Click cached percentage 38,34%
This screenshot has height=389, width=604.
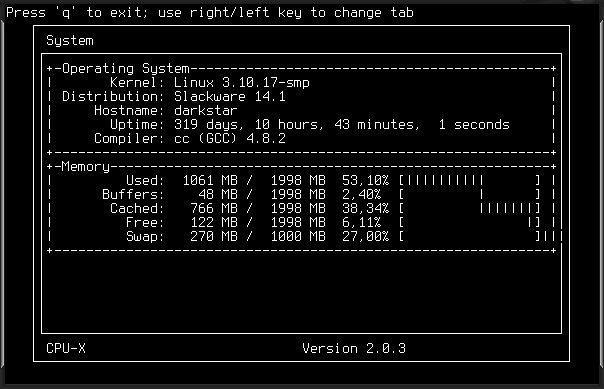coord(365,208)
